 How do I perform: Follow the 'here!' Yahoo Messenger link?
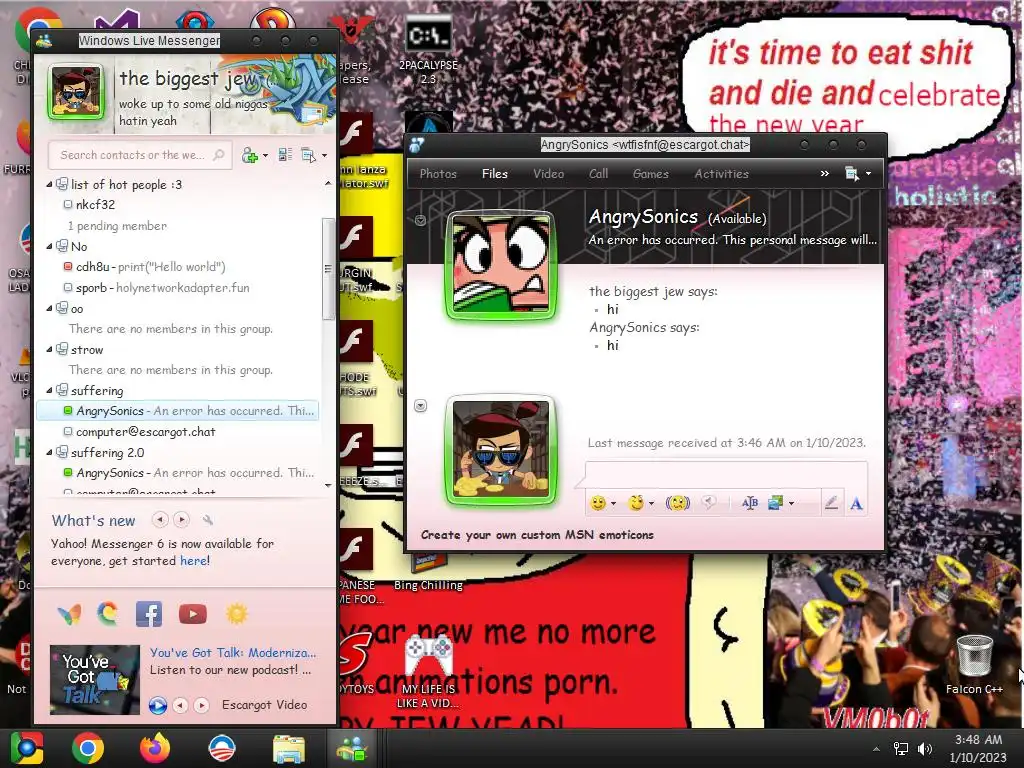(195, 560)
